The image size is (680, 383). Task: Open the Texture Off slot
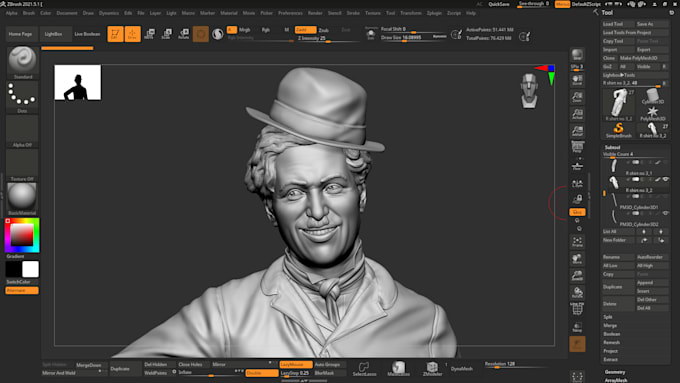23,164
